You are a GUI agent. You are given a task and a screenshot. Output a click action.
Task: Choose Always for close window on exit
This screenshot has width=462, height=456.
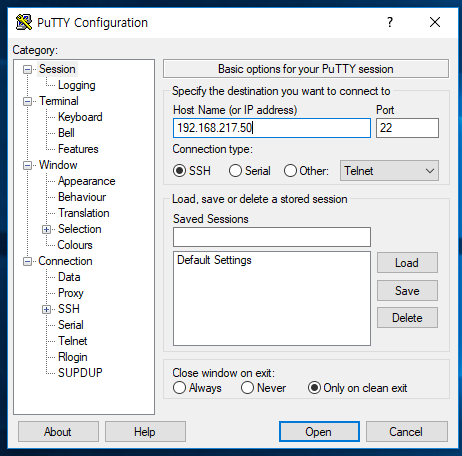point(179,388)
